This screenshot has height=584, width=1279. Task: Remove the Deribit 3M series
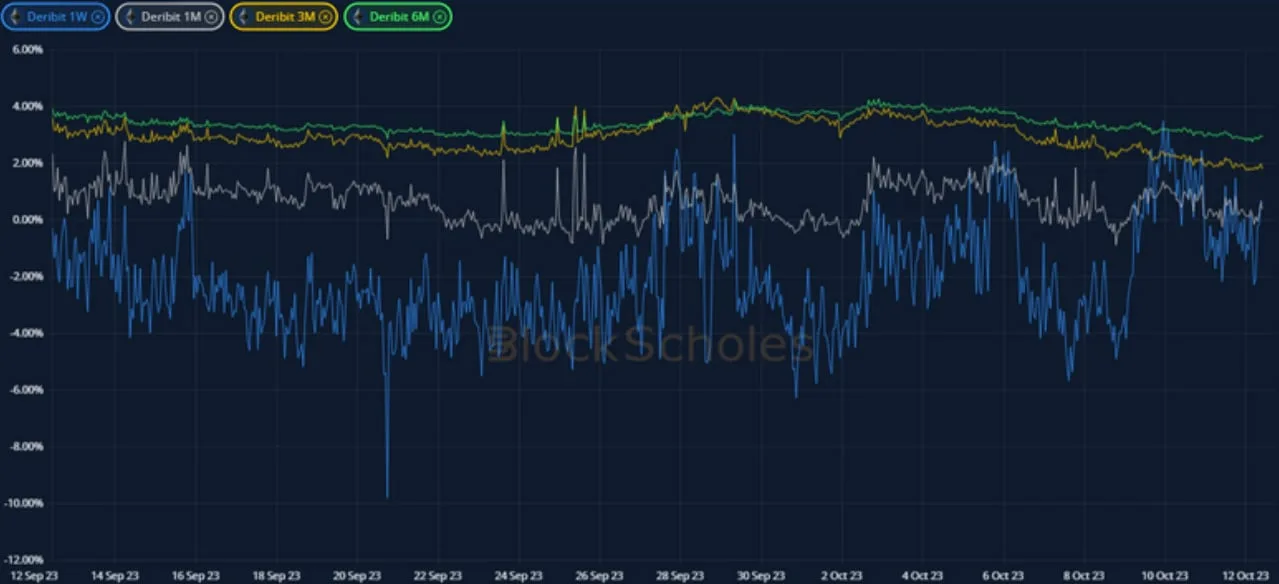point(325,17)
